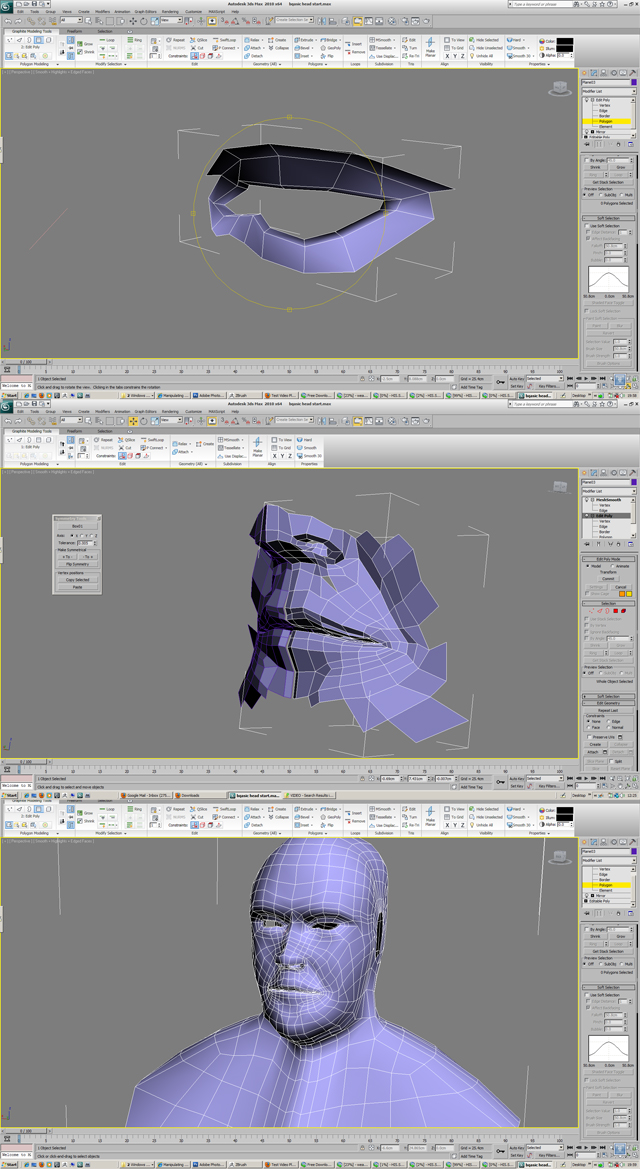This screenshot has height=1169, width=640.
Task: Click Insert loop icon in full-head model window
Action: (353, 813)
